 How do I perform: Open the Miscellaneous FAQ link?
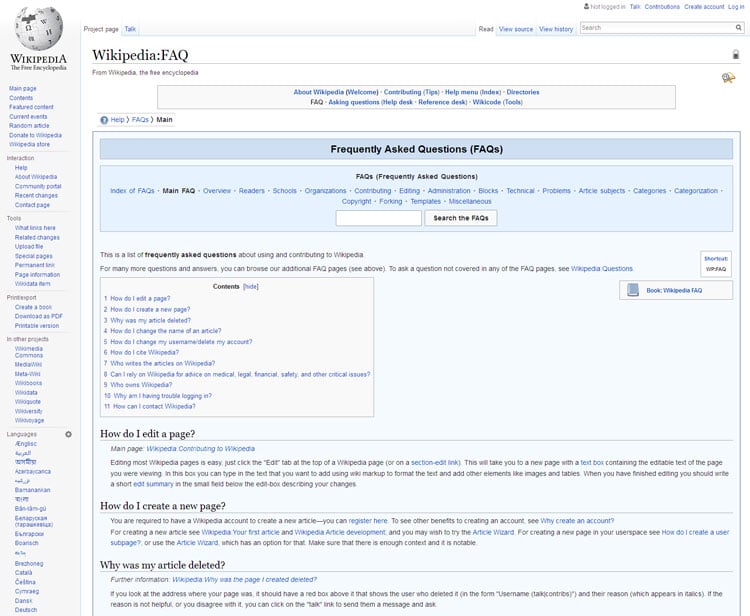[470, 201]
